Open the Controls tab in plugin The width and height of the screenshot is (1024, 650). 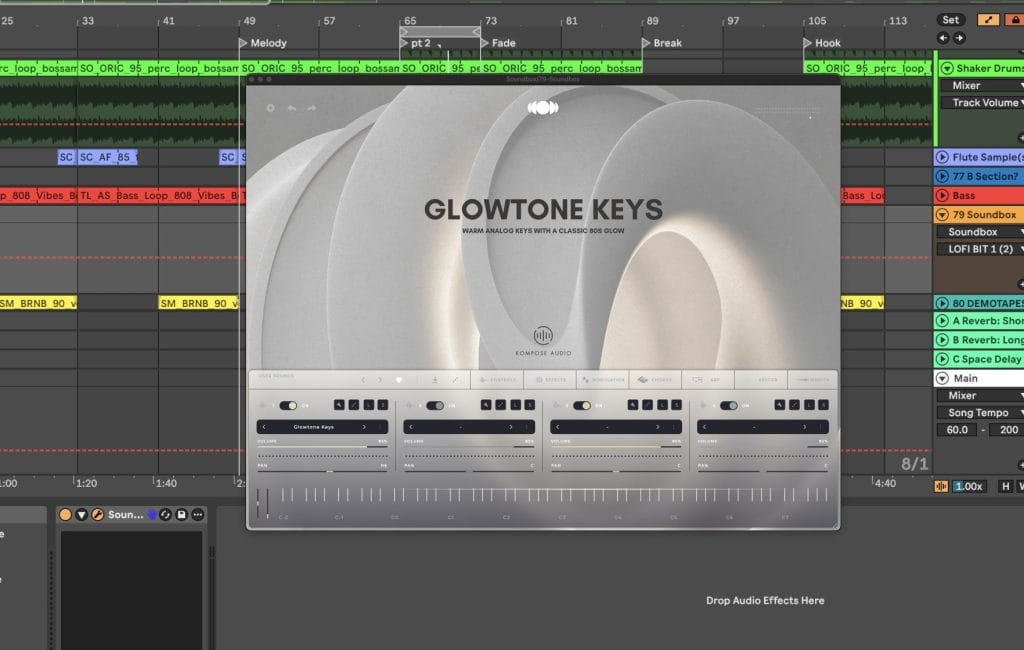click(498, 380)
